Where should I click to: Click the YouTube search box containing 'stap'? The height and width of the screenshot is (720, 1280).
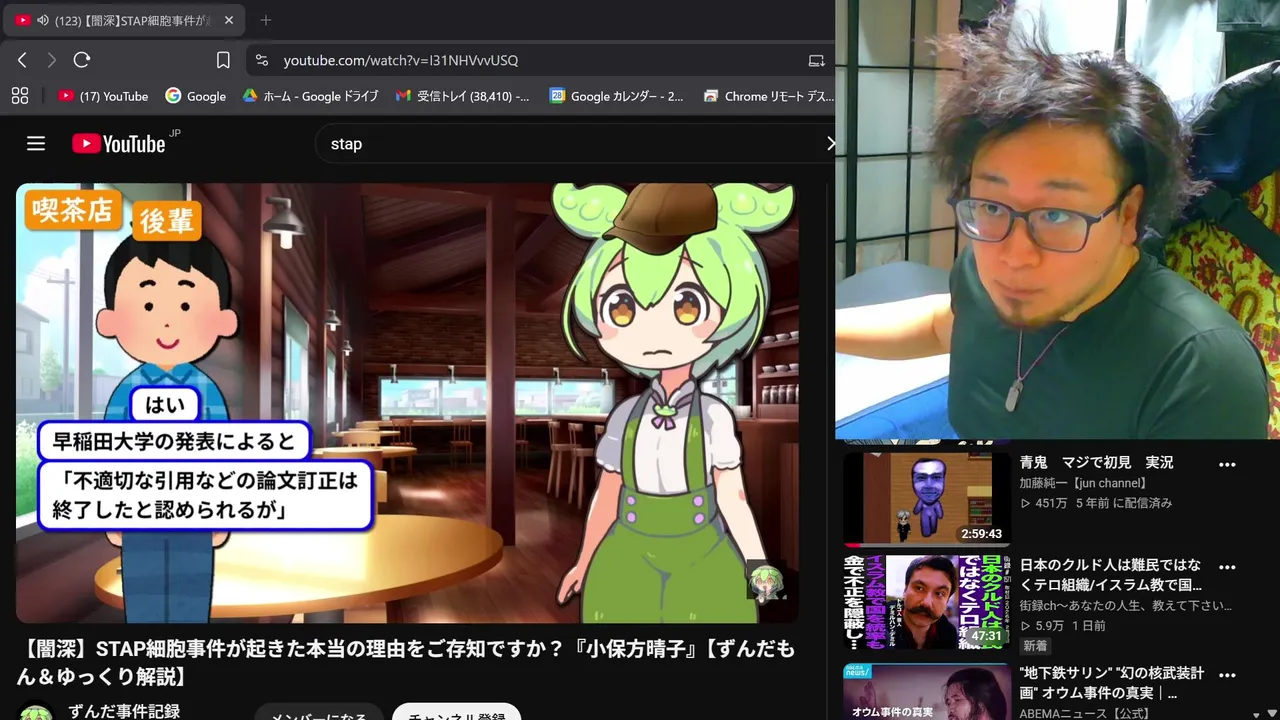[x=575, y=144]
